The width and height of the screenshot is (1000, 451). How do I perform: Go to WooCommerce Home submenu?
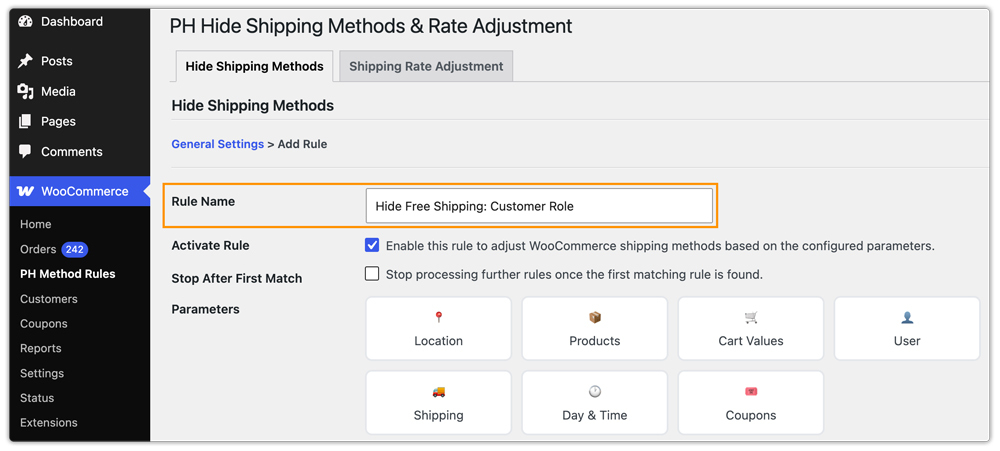click(36, 225)
